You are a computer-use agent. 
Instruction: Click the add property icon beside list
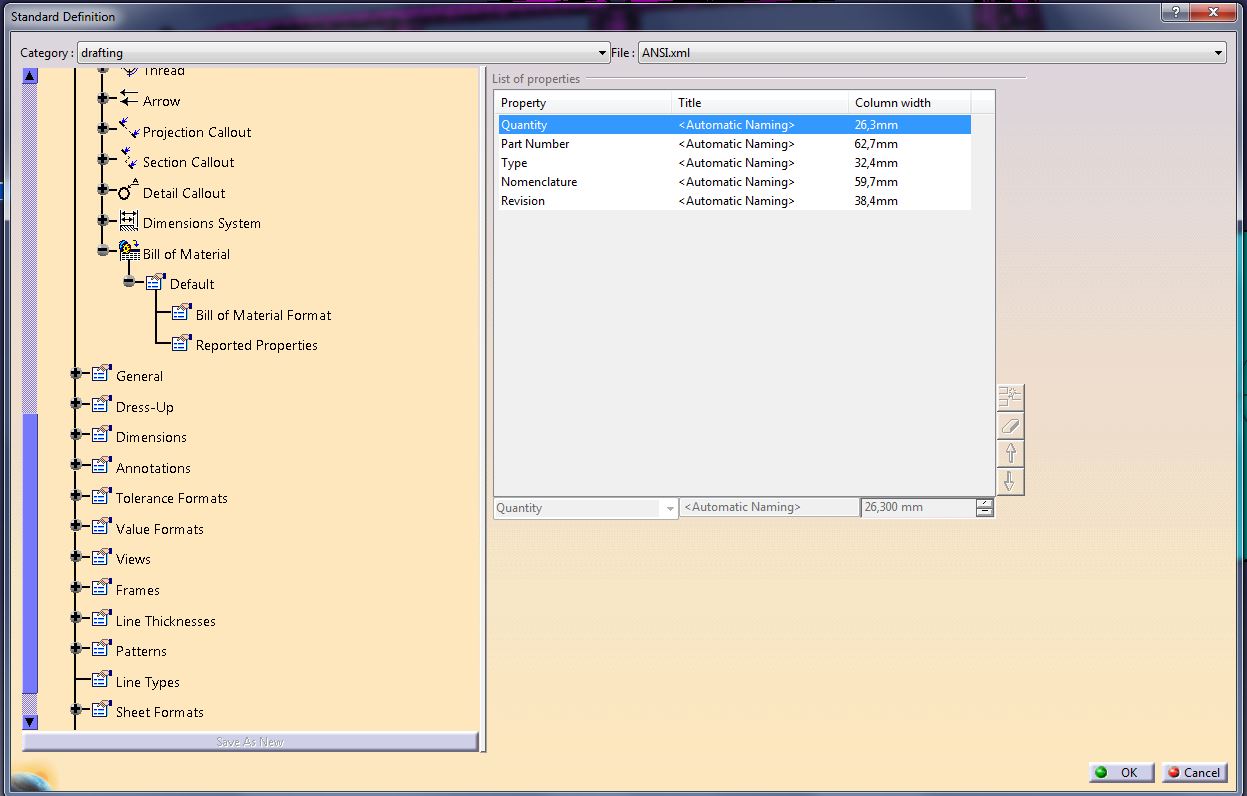1010,397
